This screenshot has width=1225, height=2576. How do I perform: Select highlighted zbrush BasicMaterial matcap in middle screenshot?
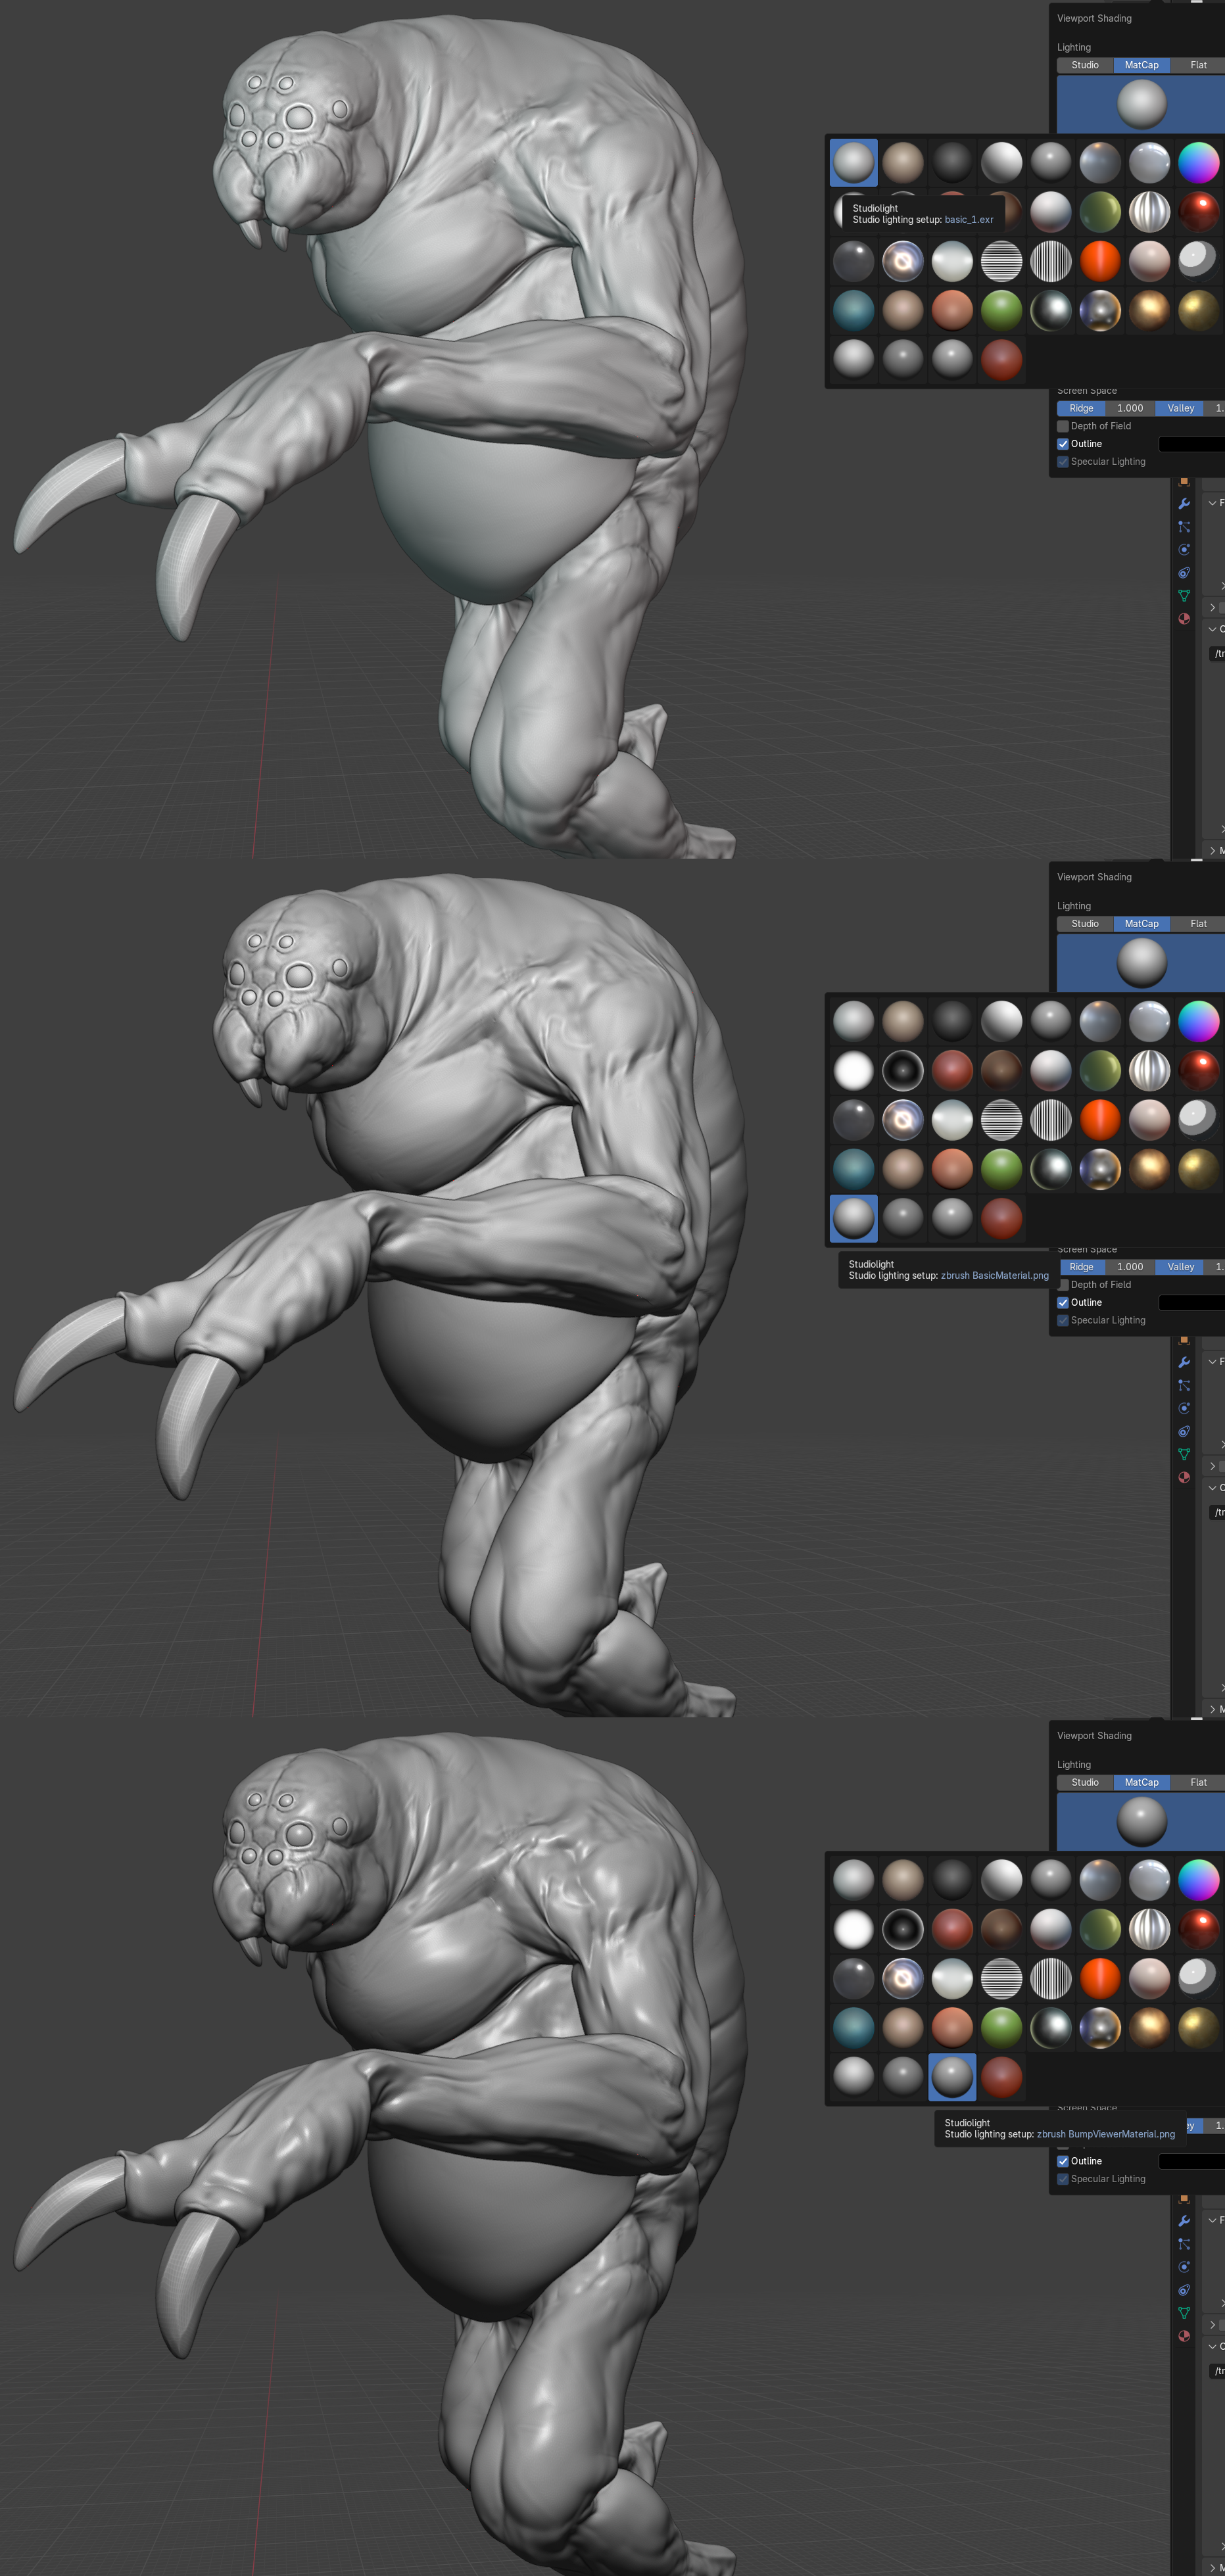click(x=853, y=1219)
